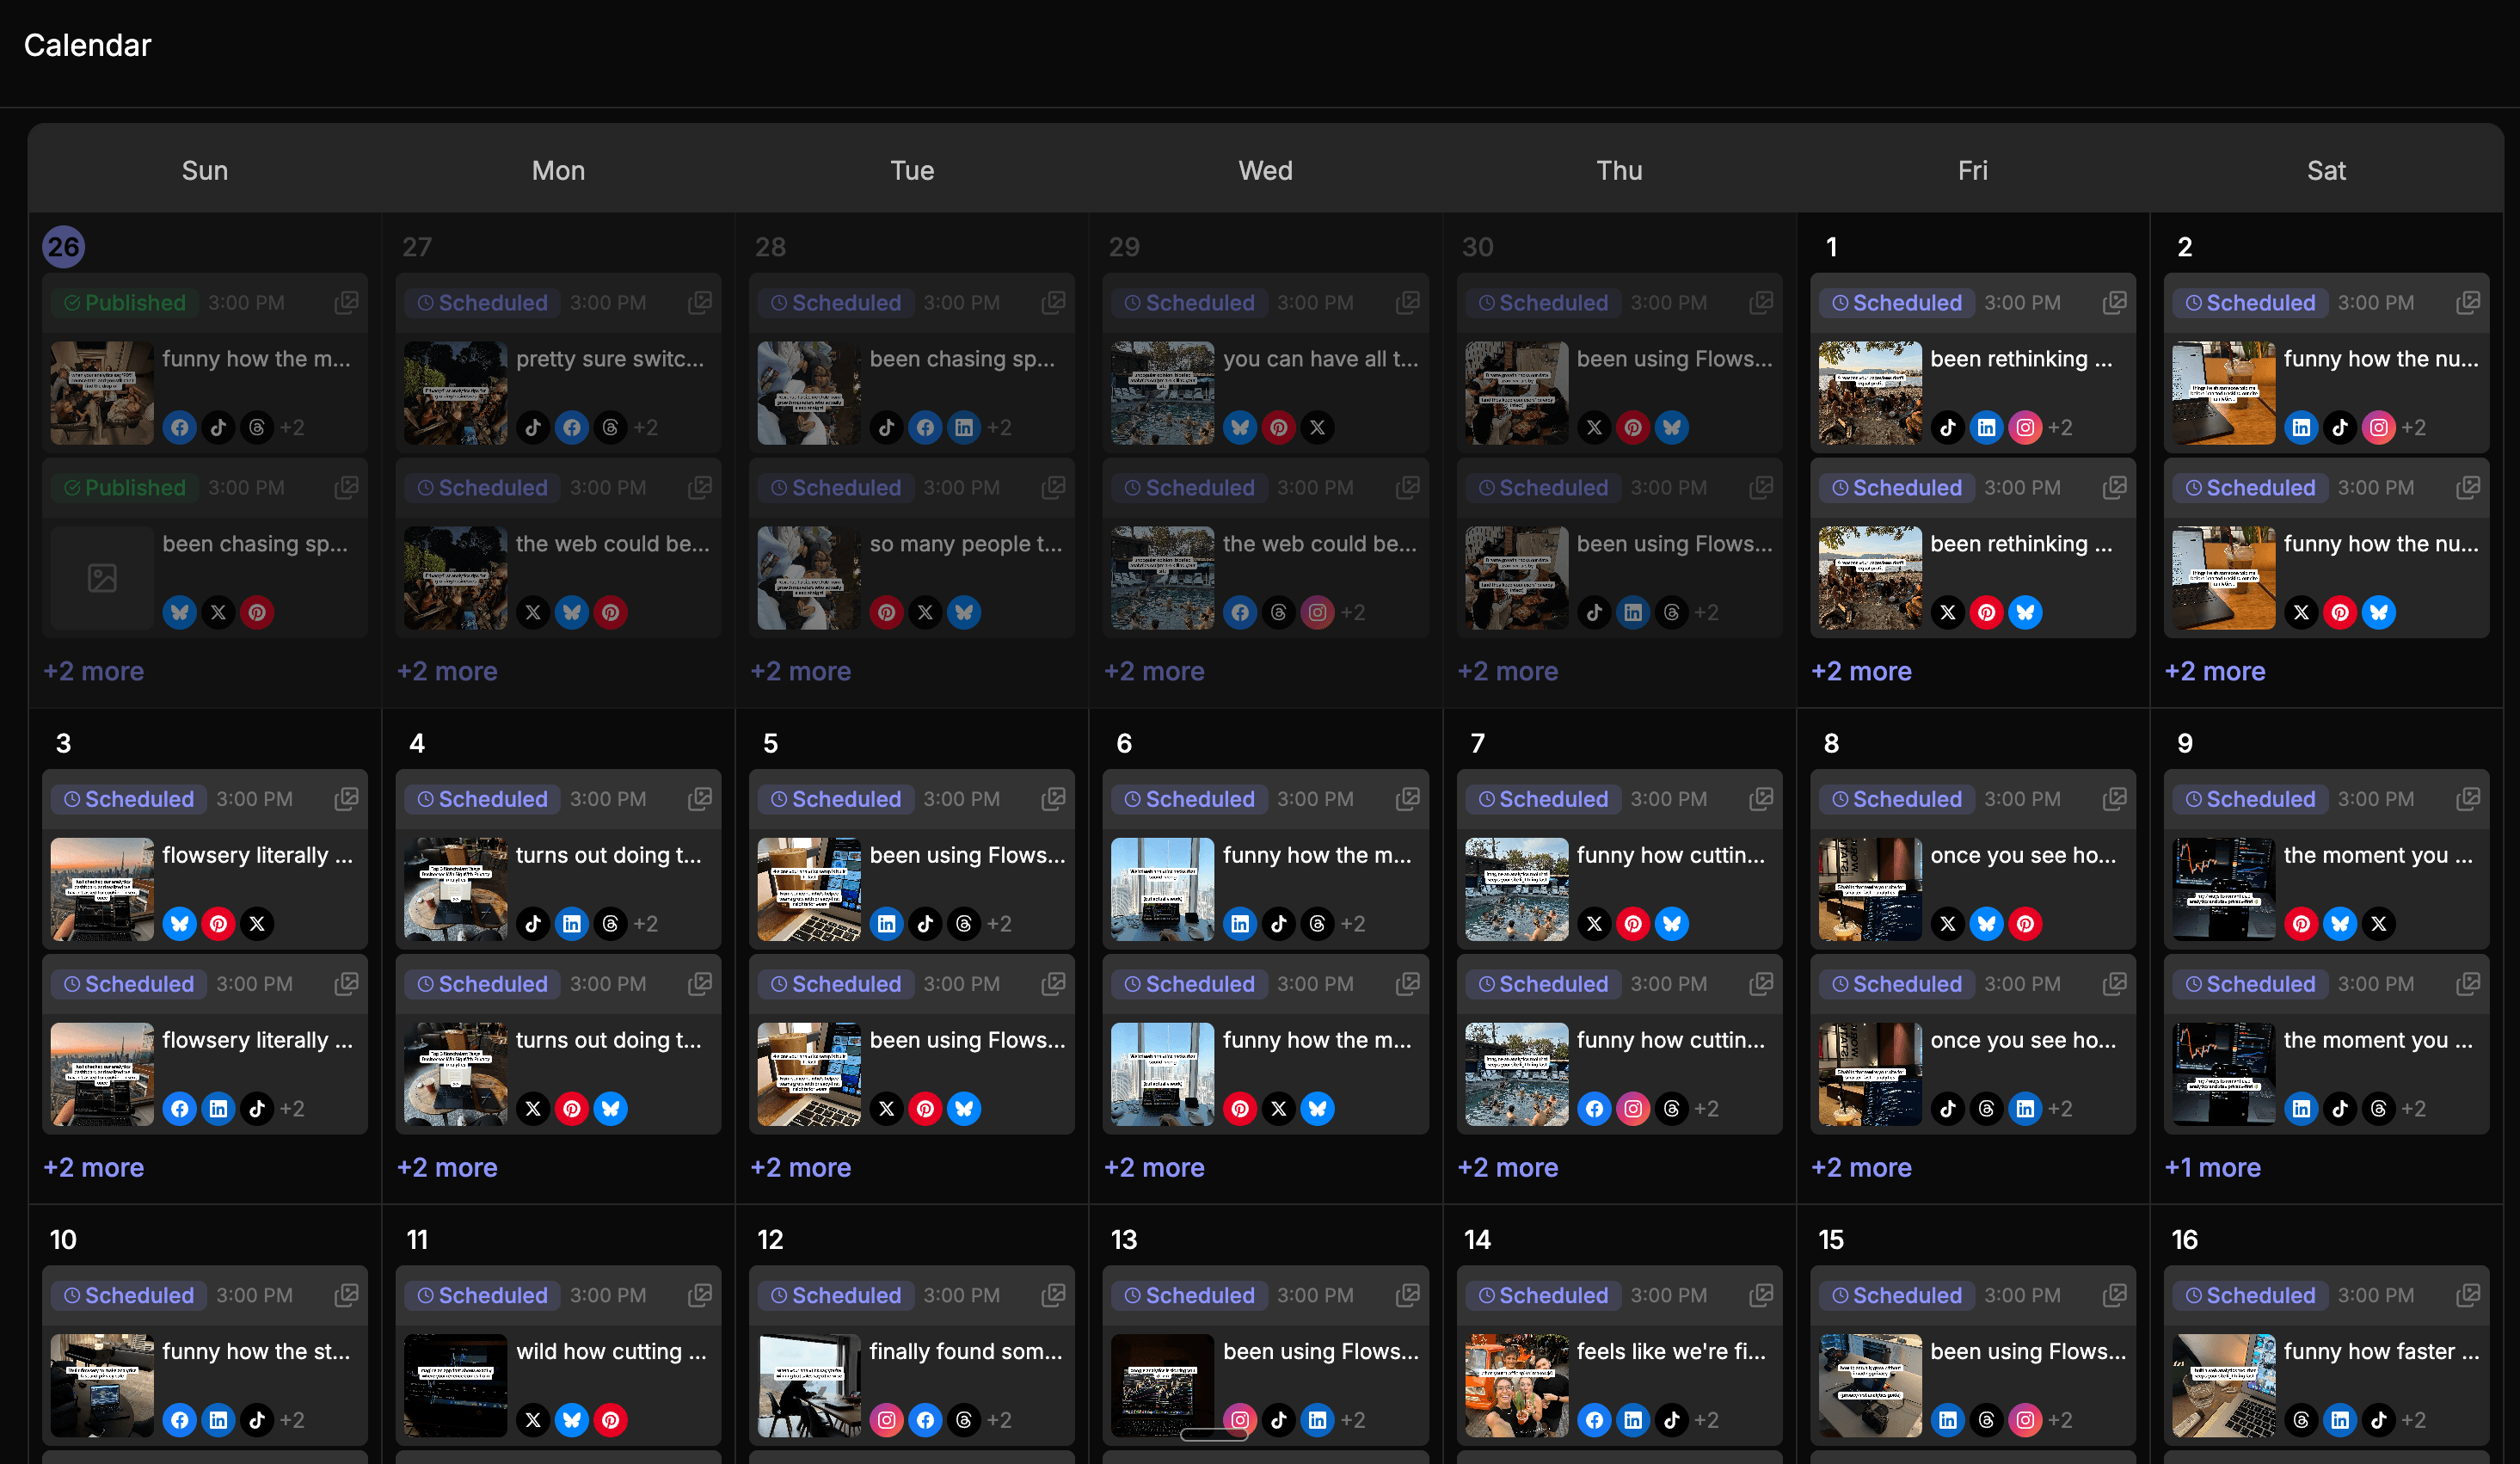Viewport: 2520px width, 1464px height.
Task: Expand "+2 more" posts under November 27
Action: [x=447, y=671]
